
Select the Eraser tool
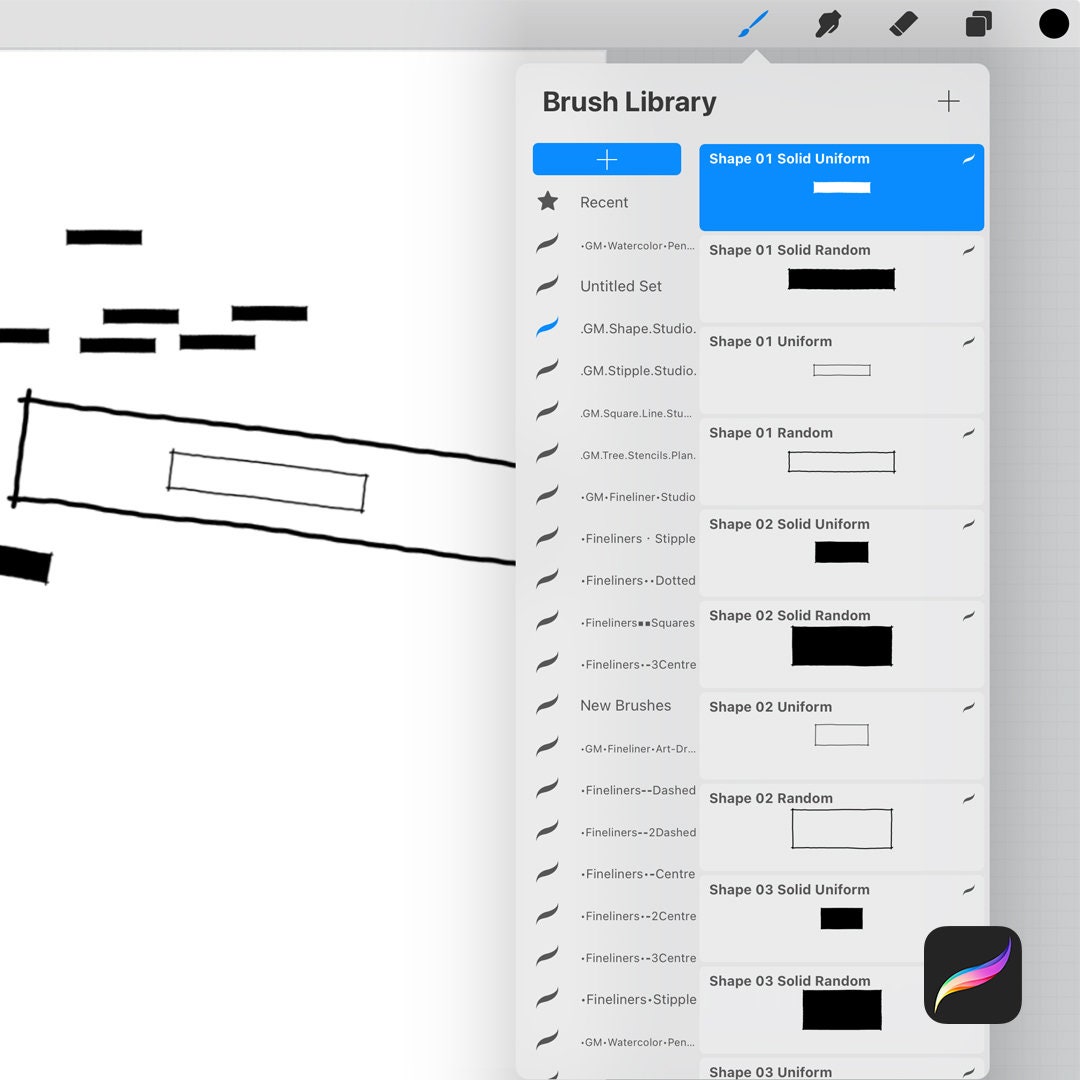pos(902,22)
